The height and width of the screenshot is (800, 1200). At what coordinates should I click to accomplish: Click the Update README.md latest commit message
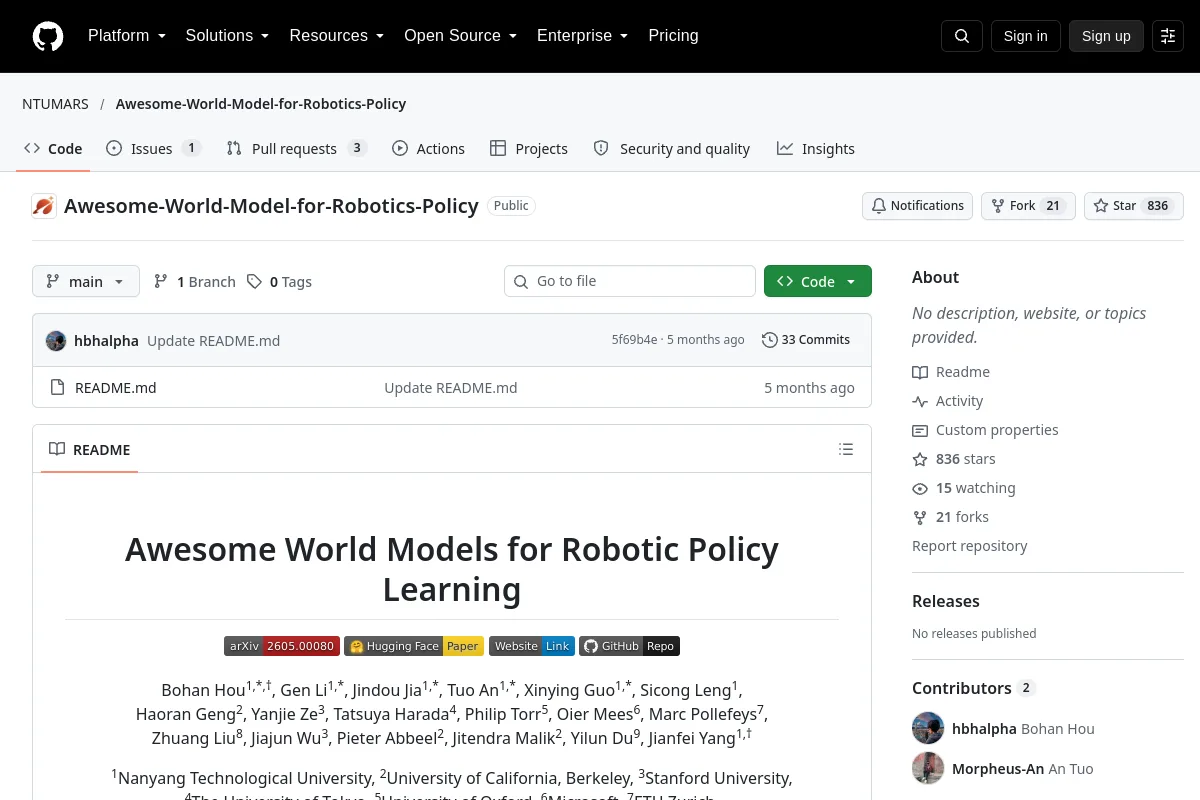[214, 340]
